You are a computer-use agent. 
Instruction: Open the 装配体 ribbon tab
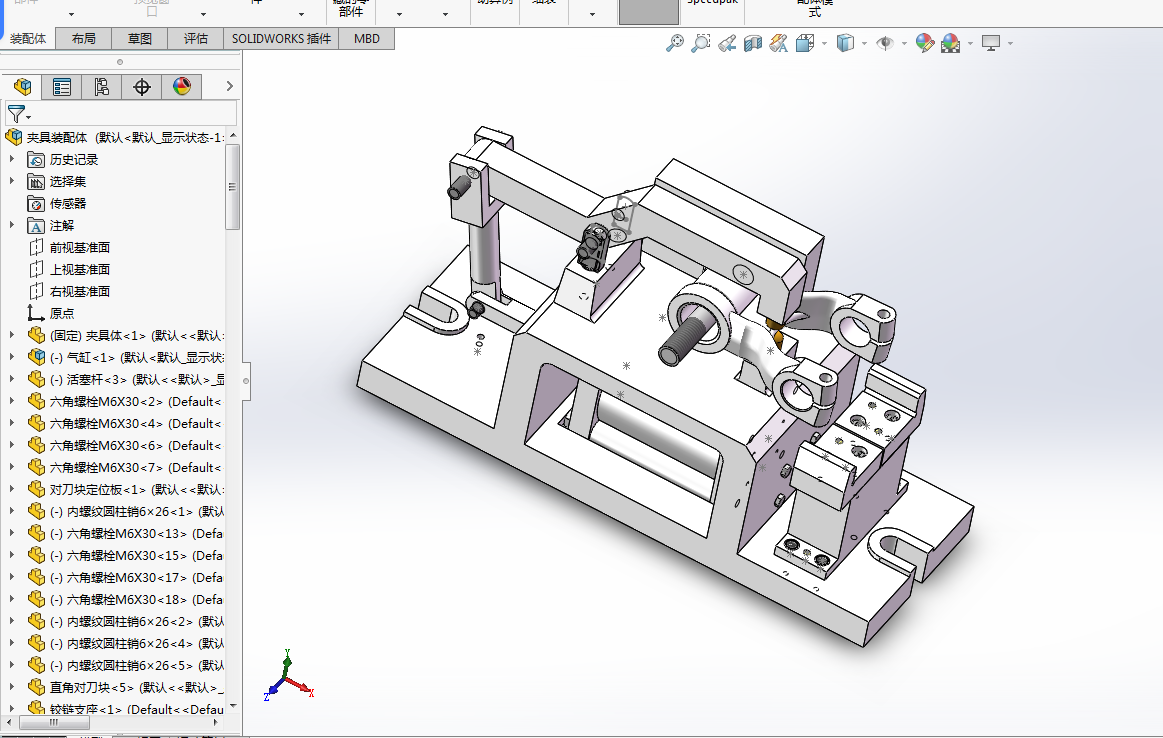coord(28,39)
